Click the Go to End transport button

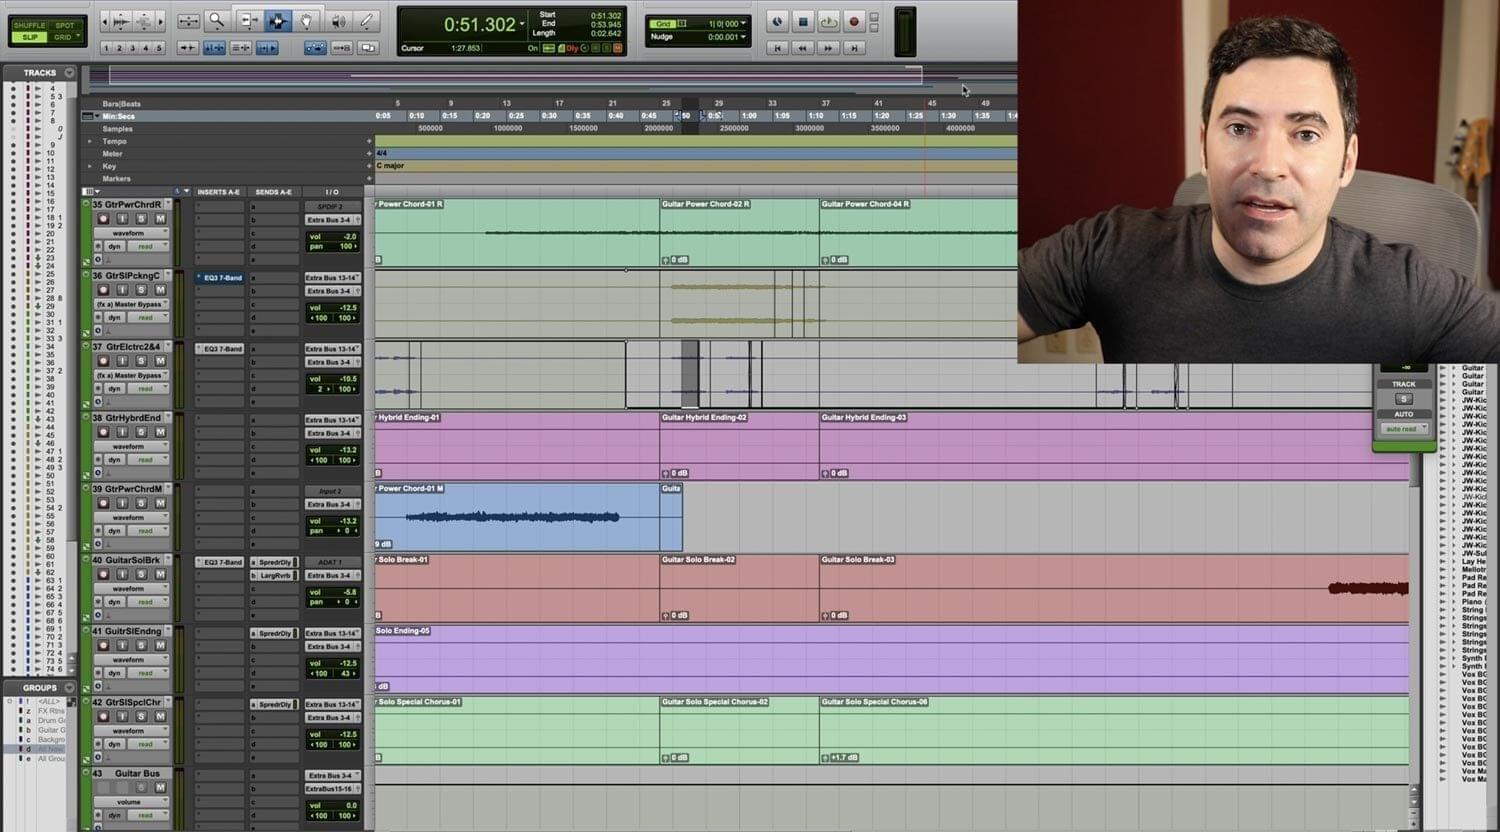point(853,47)
